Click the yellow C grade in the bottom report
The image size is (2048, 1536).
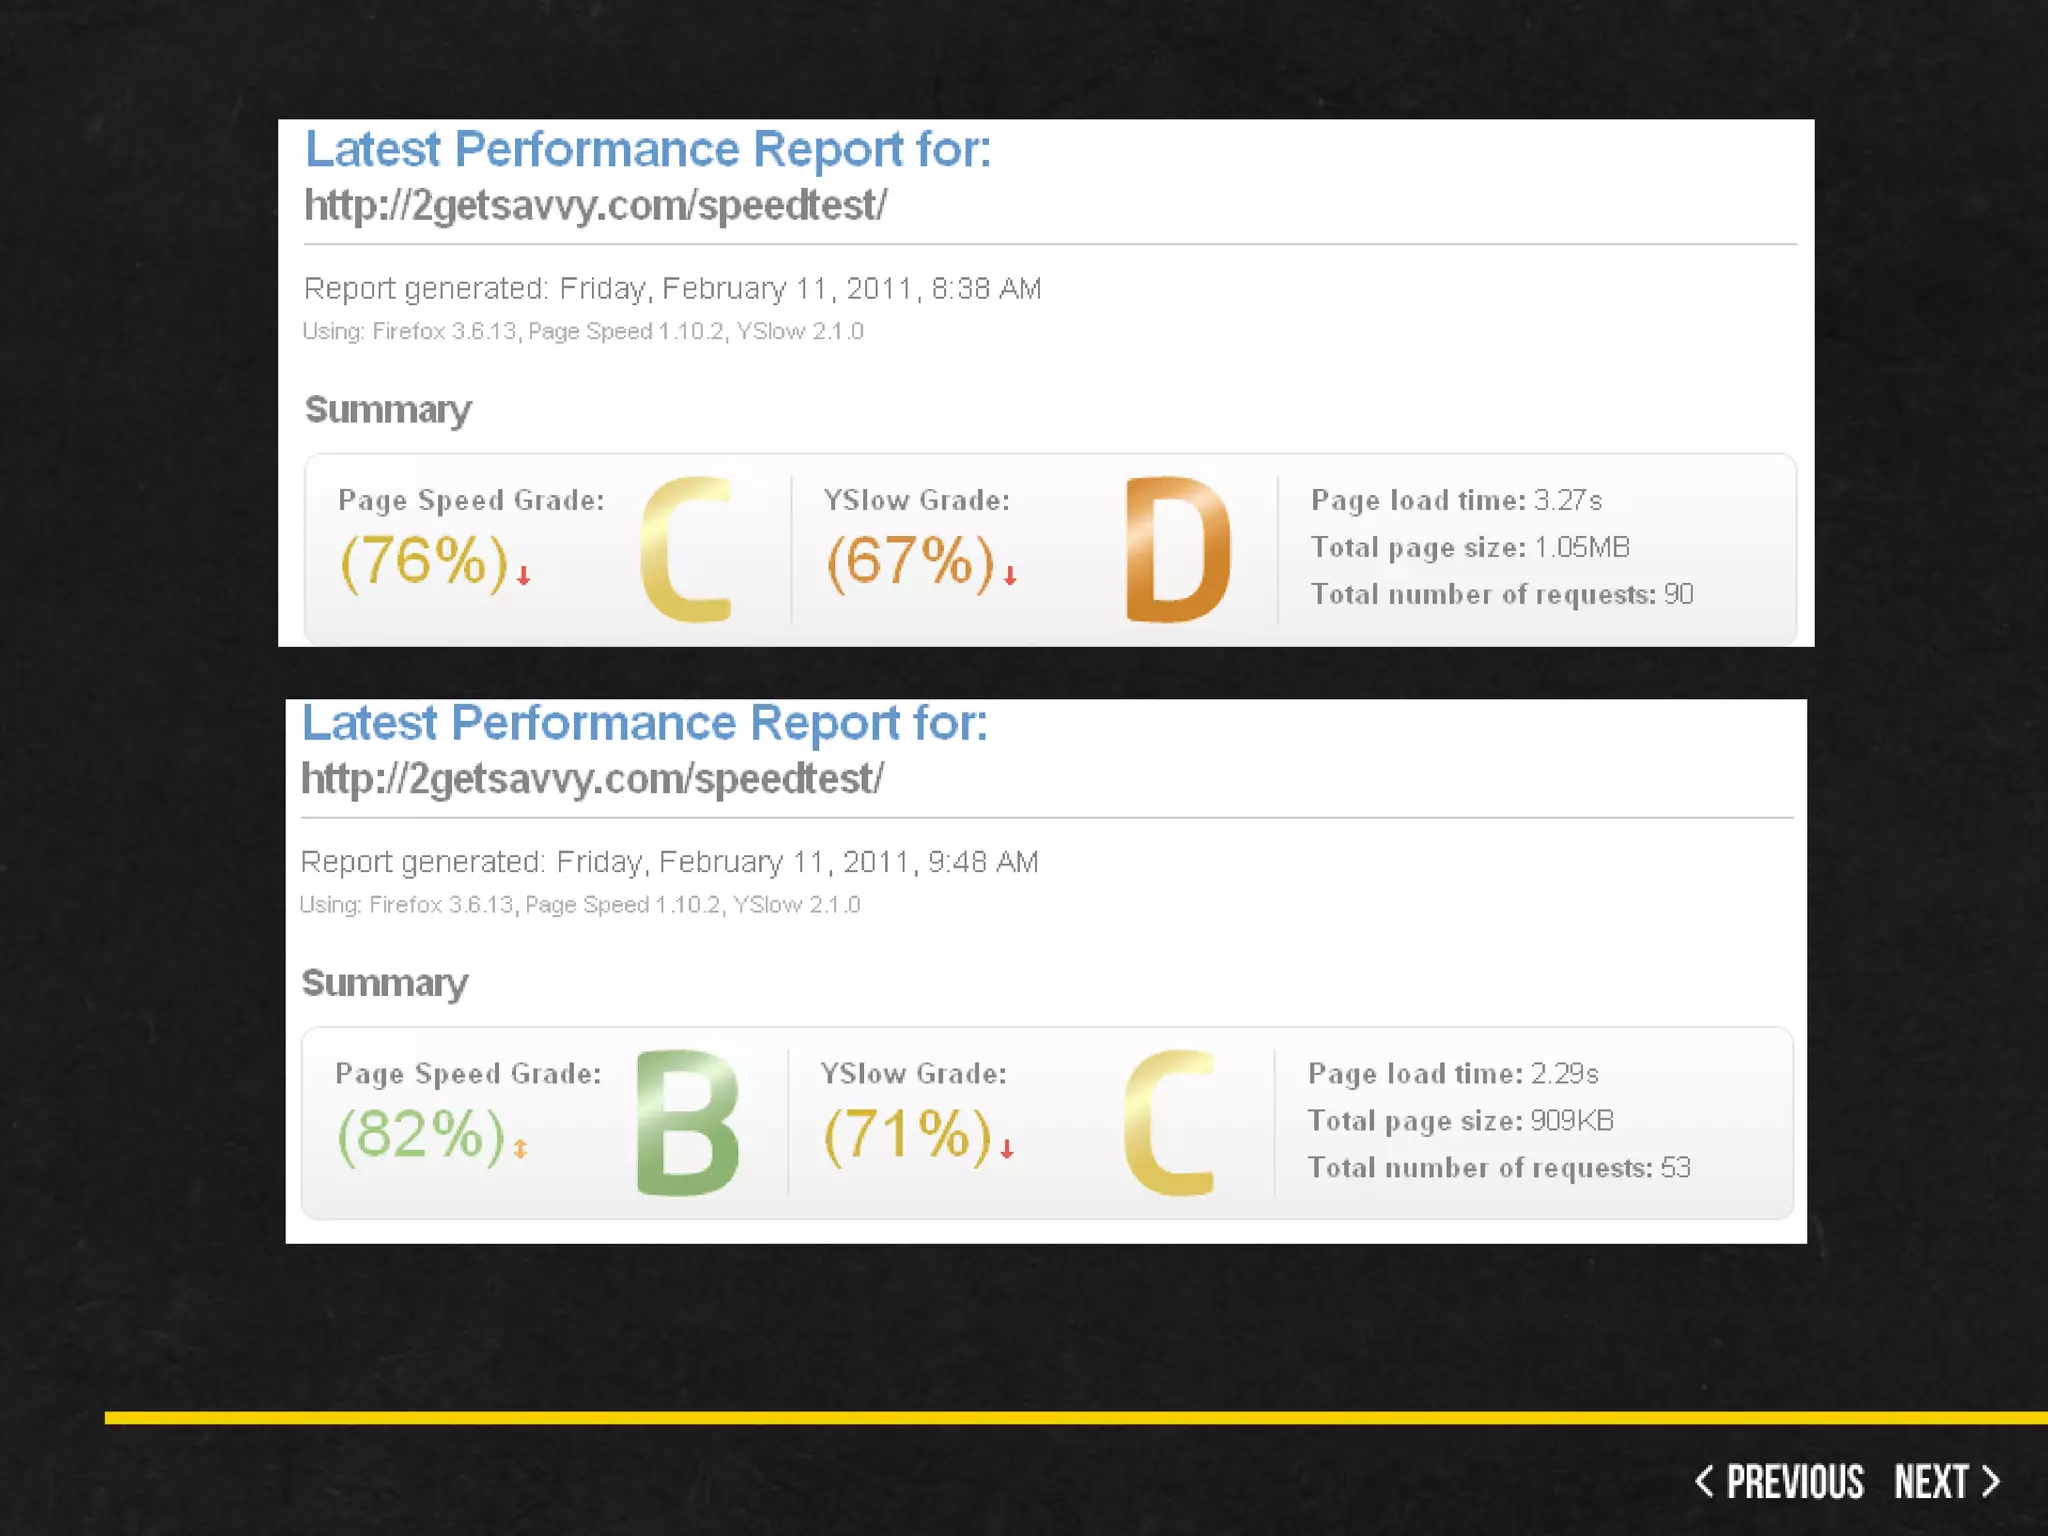pyautogui.click(x=1168, y=1123)
